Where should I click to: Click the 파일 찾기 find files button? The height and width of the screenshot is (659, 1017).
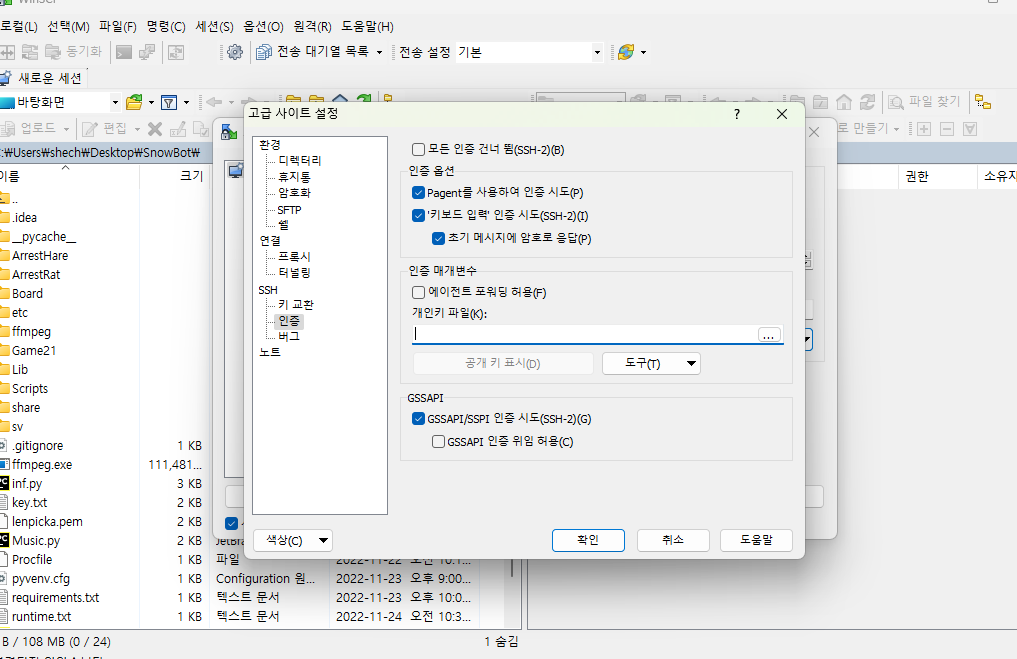tap(924, 102)
